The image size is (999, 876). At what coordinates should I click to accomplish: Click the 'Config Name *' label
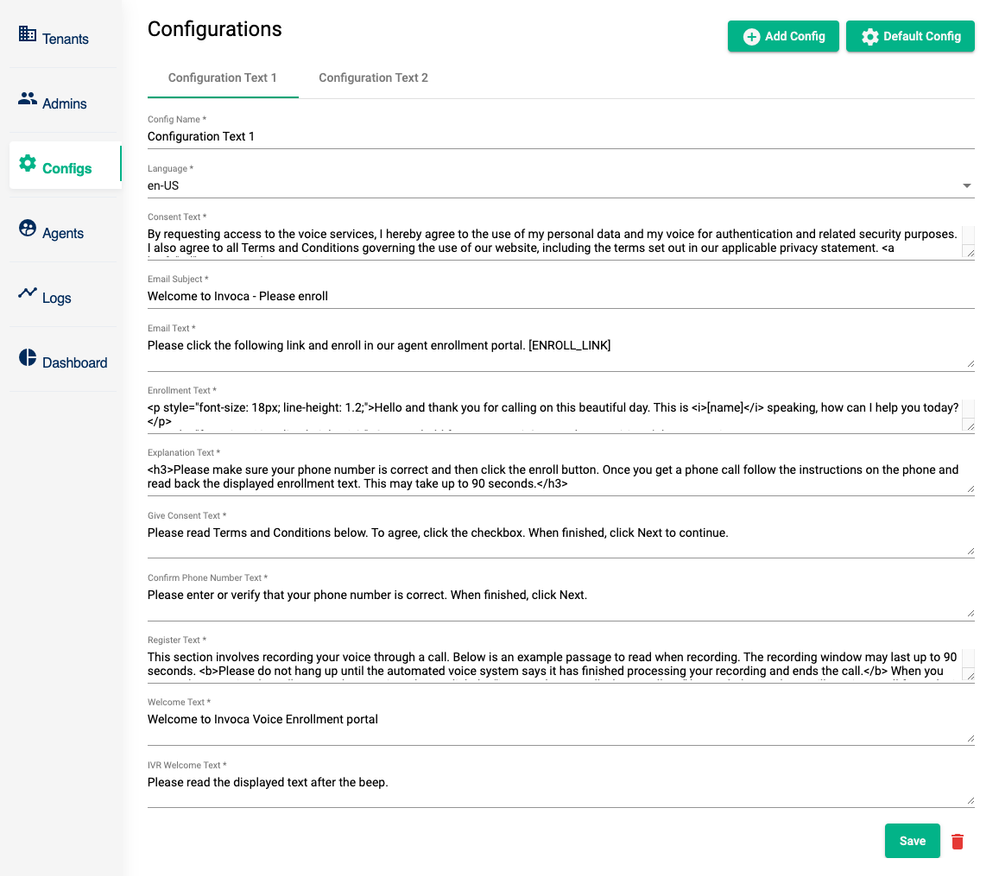click(x=177, y=119)
